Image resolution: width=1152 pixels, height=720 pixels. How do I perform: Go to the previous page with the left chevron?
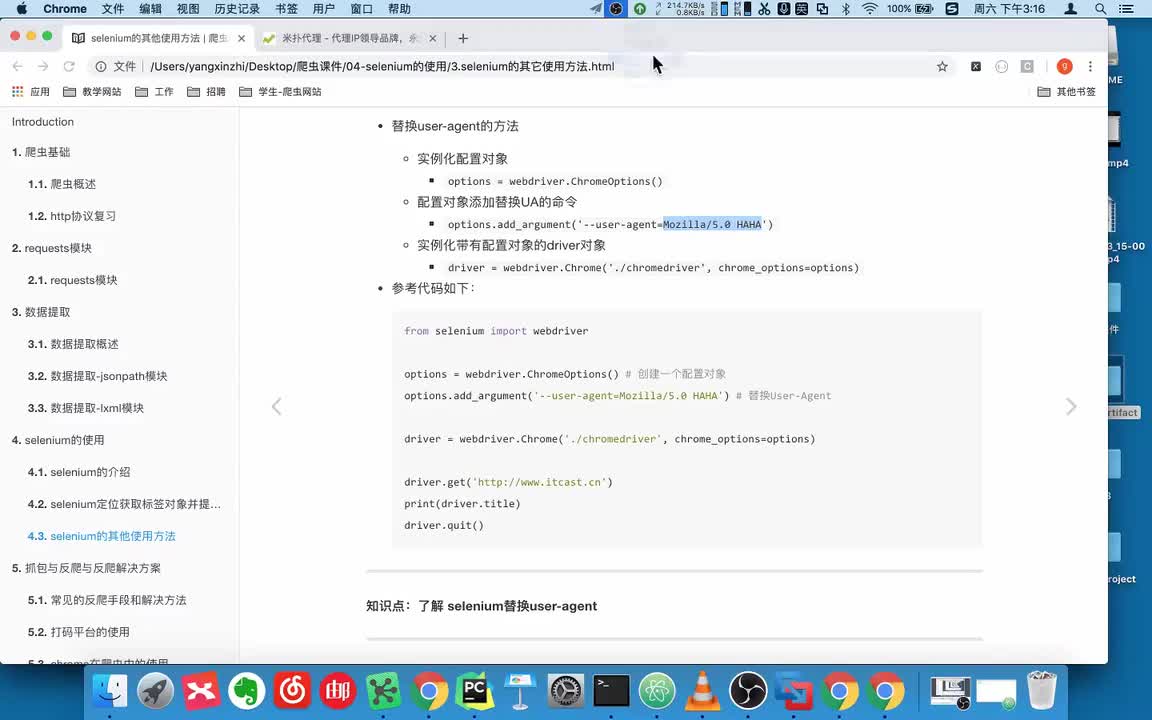(x=276, y=406)
